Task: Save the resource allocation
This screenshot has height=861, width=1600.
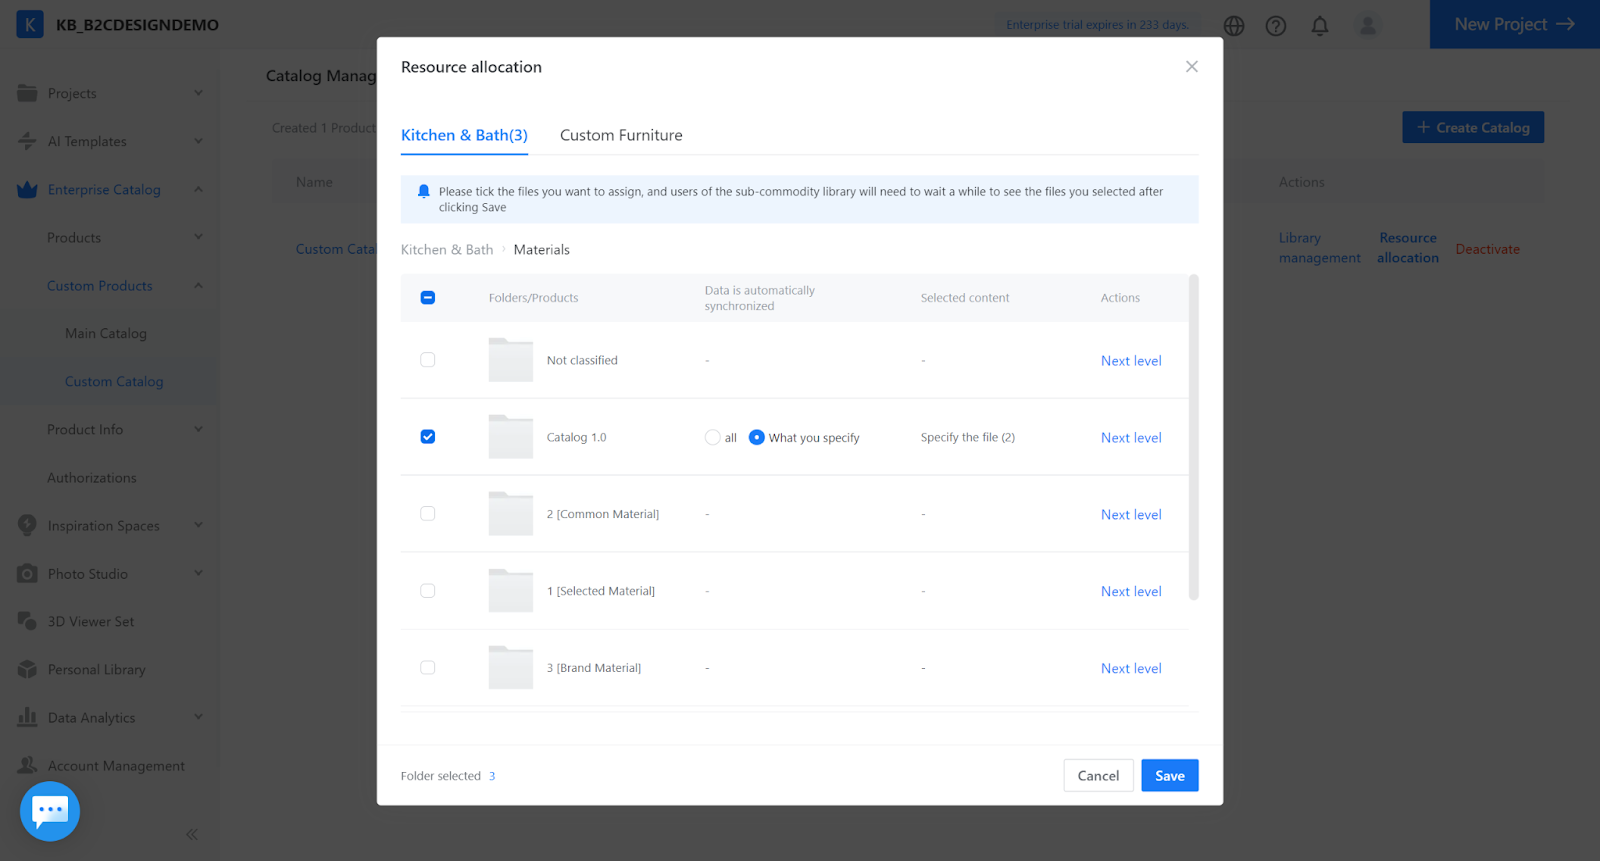Action: (x=1170, y=776)
